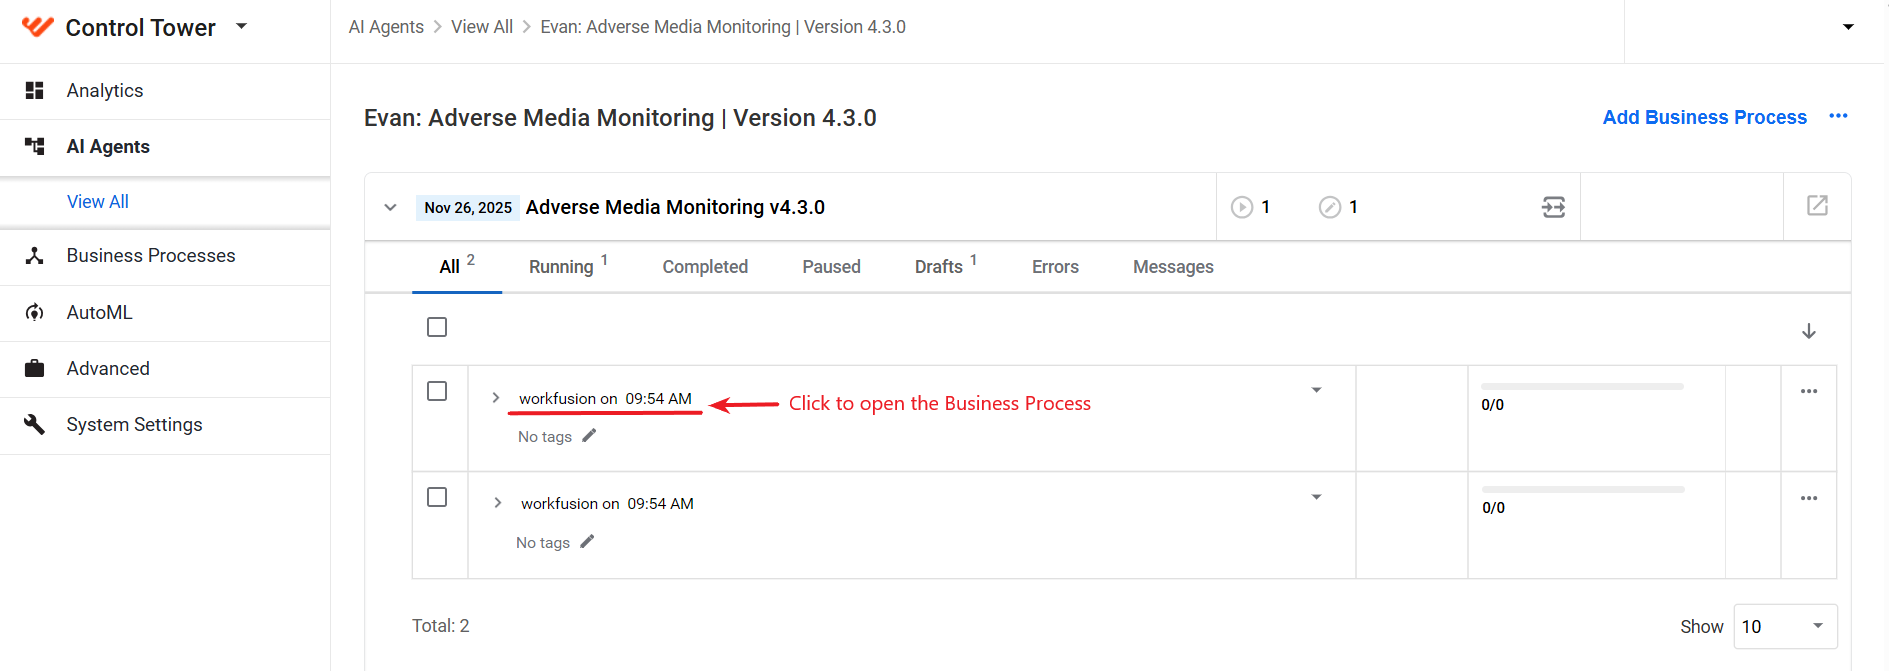
Task: Open the second workfusion on 09:54 AM process
Action: [x=607, y=504]
